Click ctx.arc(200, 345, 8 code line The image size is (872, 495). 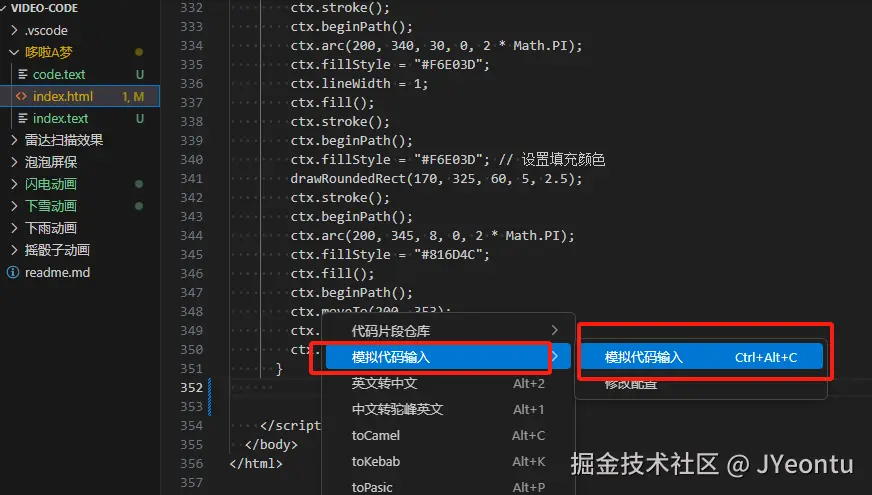click(432, 236)
